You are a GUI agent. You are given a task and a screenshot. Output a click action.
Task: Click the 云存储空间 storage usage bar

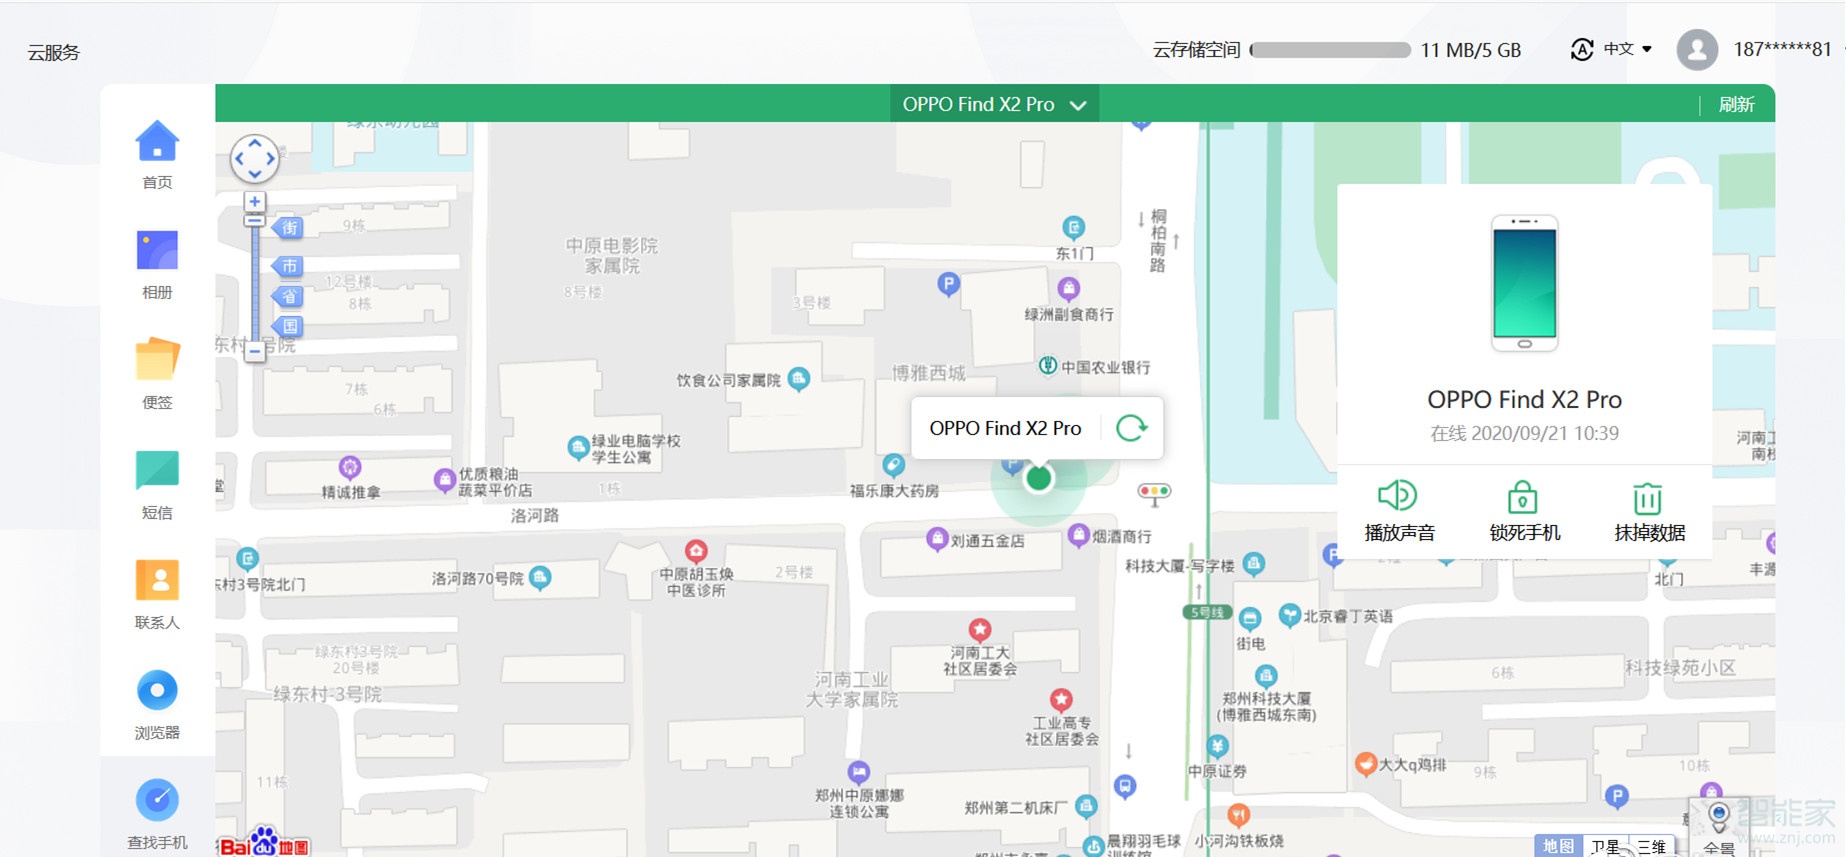tap(1330, 50)
